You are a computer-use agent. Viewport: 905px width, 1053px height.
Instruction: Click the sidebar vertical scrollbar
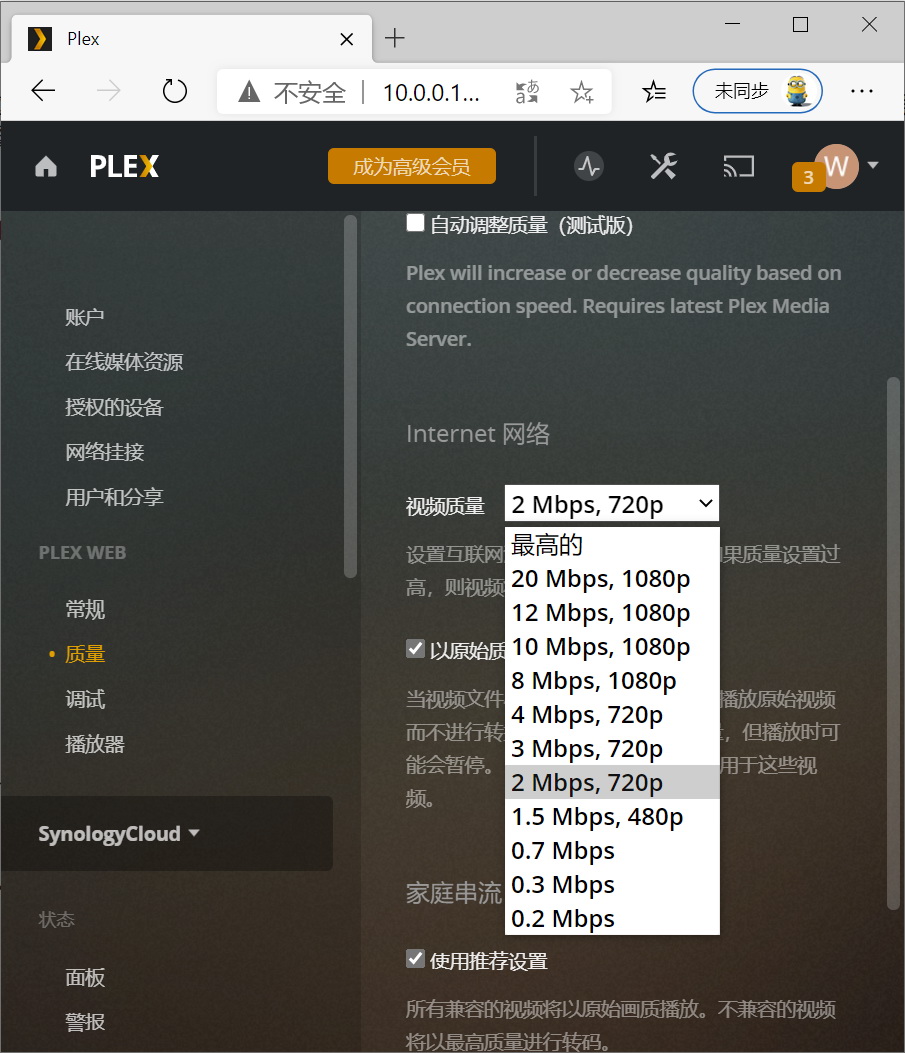[x=350, y=396]
